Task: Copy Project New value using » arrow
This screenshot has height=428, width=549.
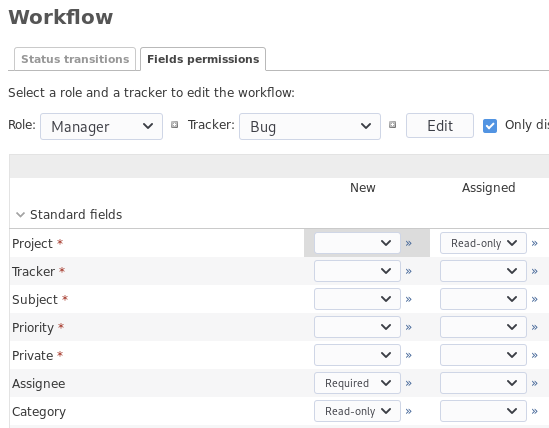Action: coord(409,243)
